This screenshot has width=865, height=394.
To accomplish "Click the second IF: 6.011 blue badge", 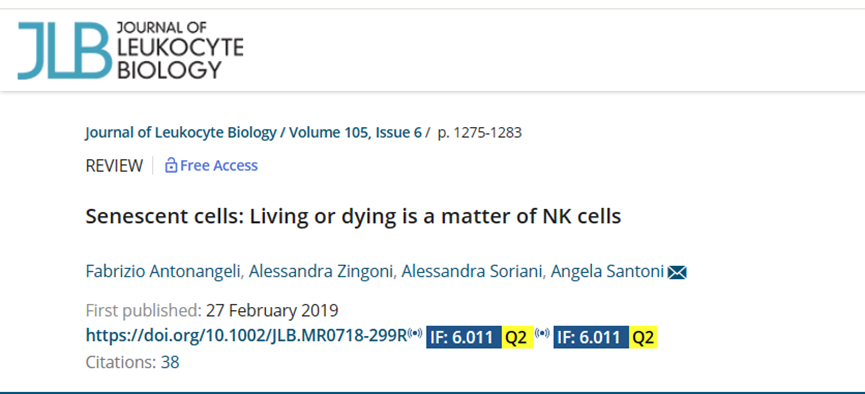I will (591, 337).
